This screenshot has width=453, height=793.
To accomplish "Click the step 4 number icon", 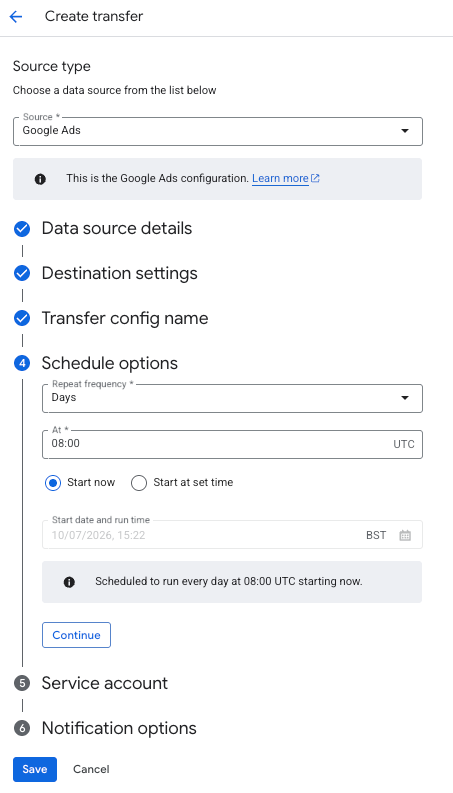I will (22, 363).
